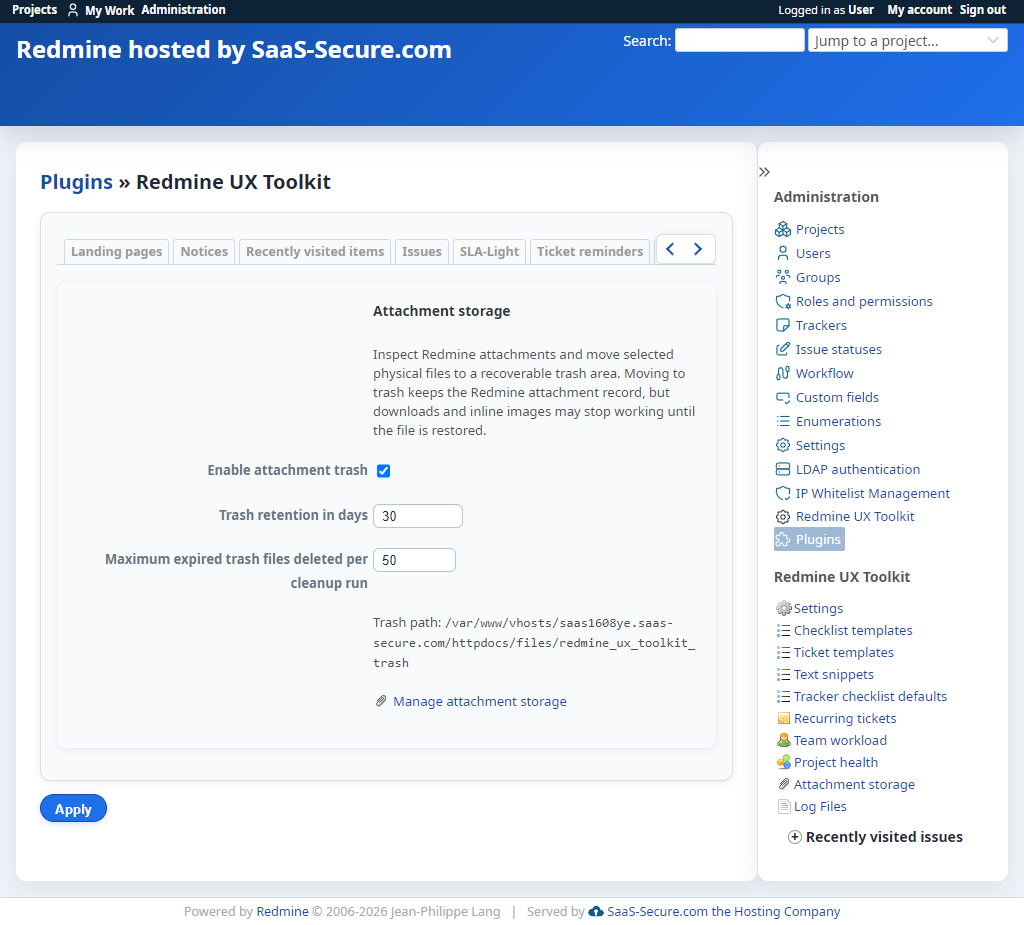Open the Ticket reminders tab
The image size is (1024, 925).
tap(590, 252)
